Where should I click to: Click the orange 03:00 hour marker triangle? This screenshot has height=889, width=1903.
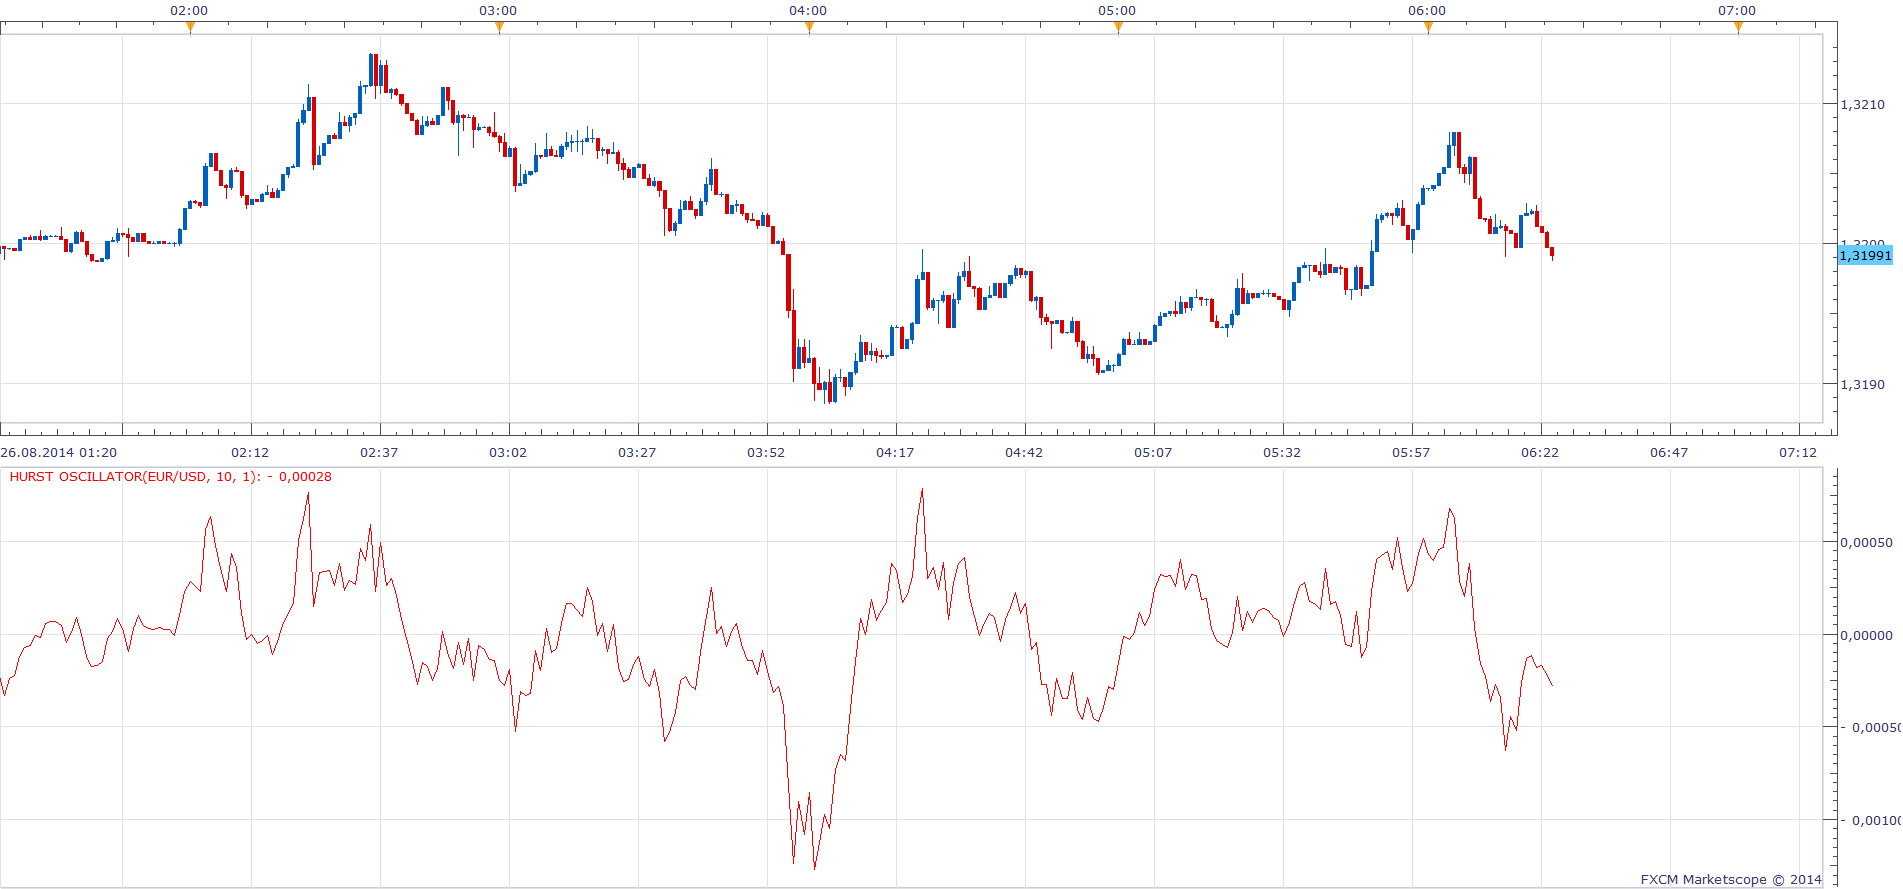tap(499, 27)
